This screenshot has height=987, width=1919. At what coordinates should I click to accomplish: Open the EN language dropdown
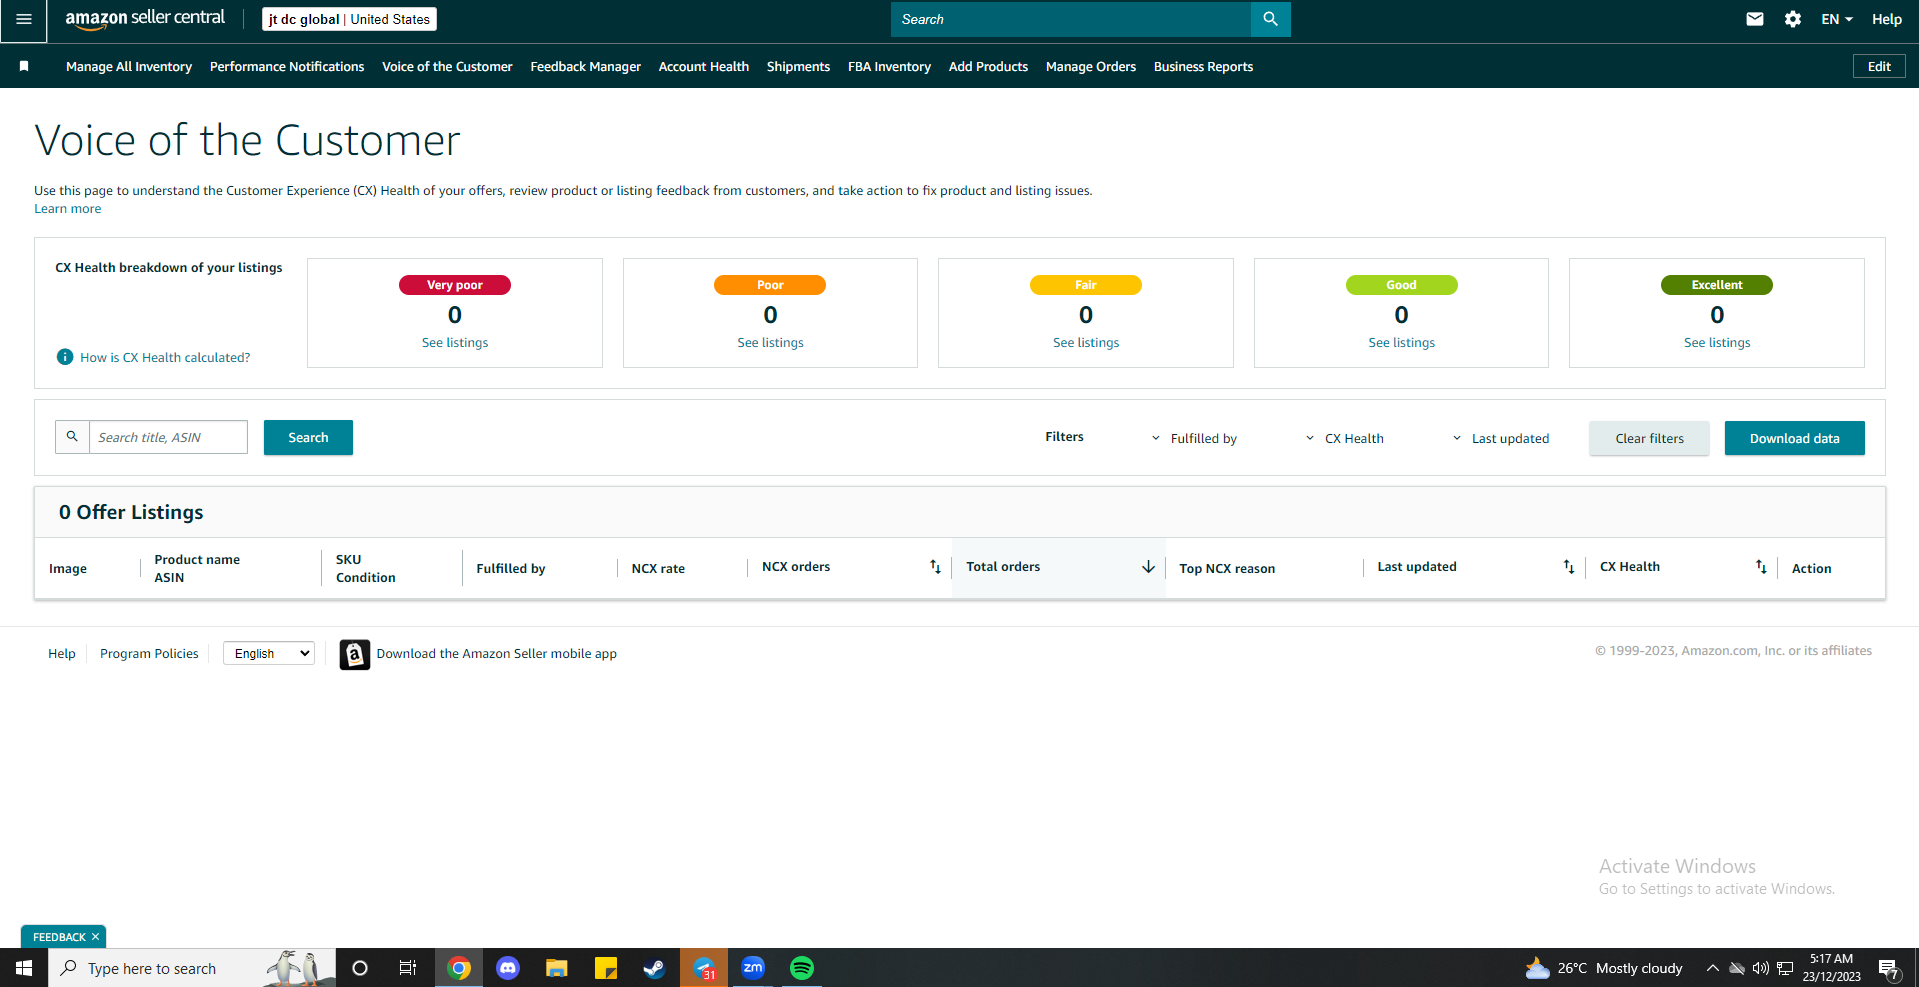[x=1836, y=19]
